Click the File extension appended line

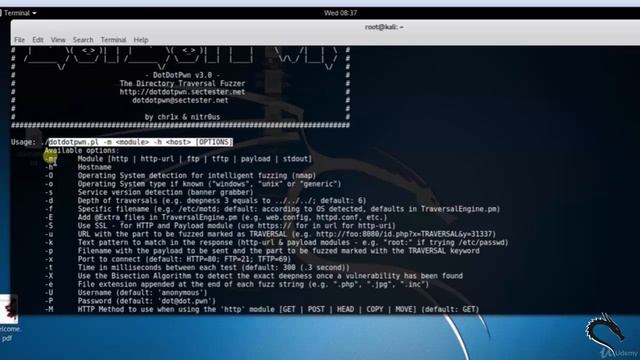point(237,284)
